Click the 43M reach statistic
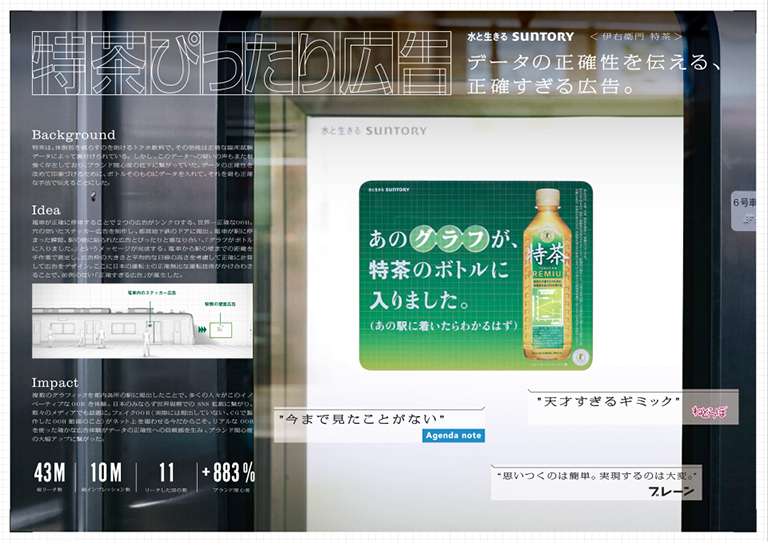Screen dimensions: 768x542 pos(50,473)
